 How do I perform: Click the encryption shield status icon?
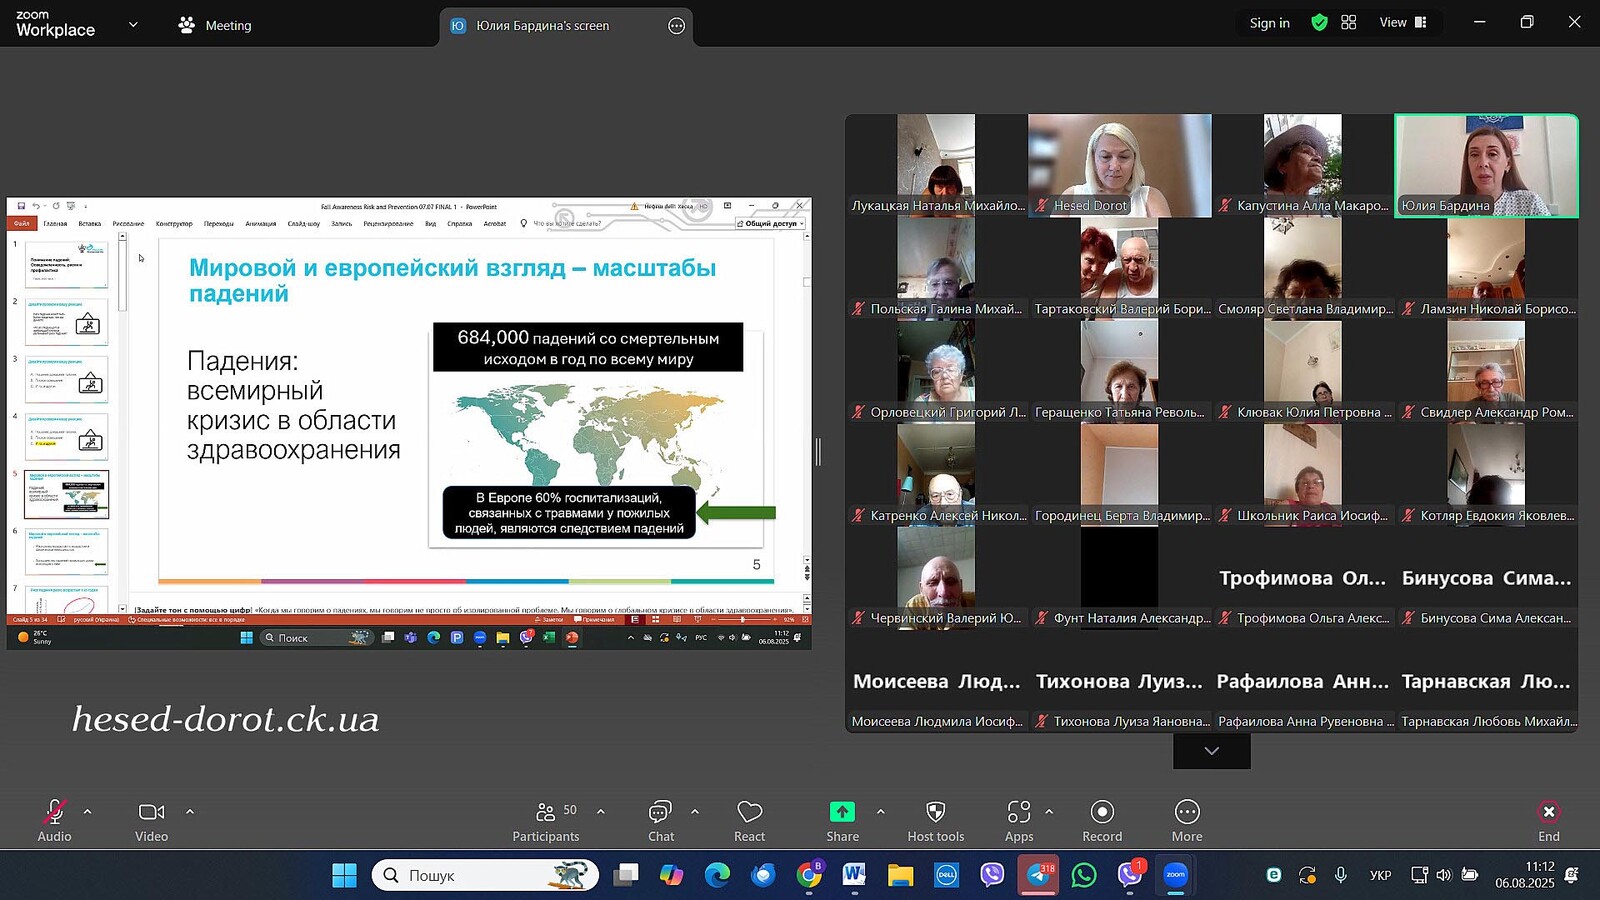coord(1319,23)
